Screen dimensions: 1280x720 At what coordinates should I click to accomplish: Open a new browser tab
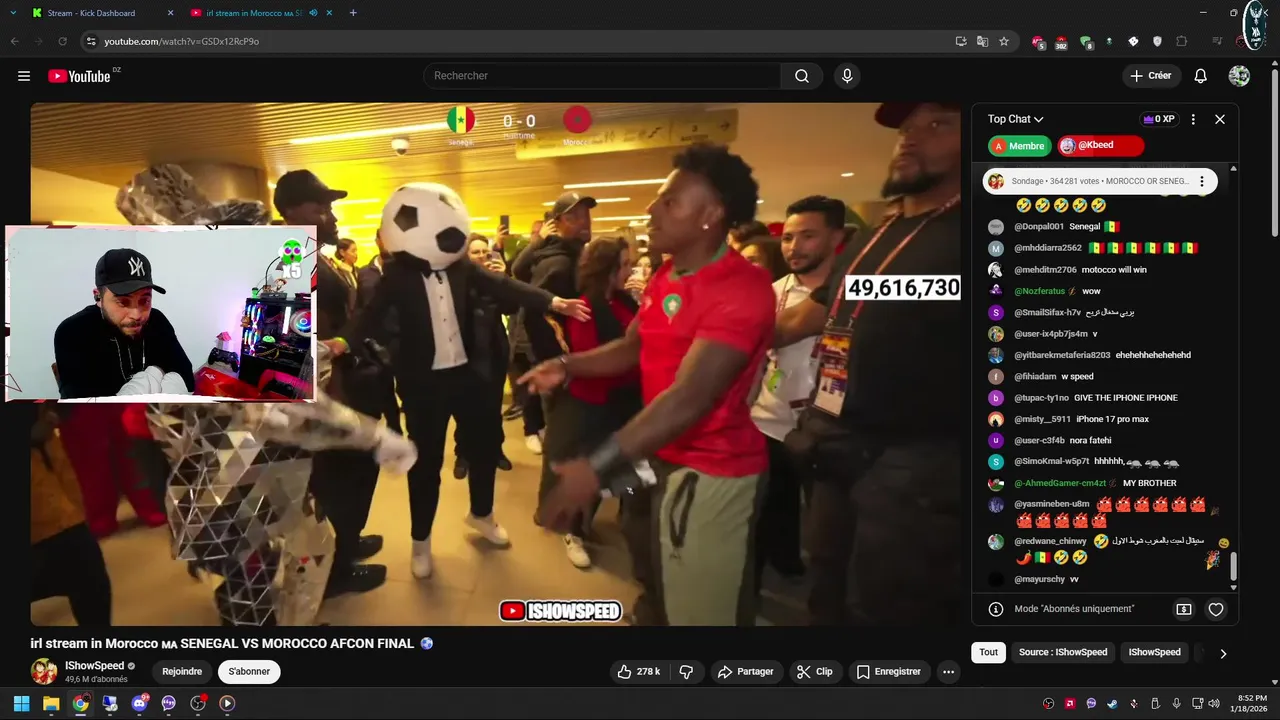(353, 13)
